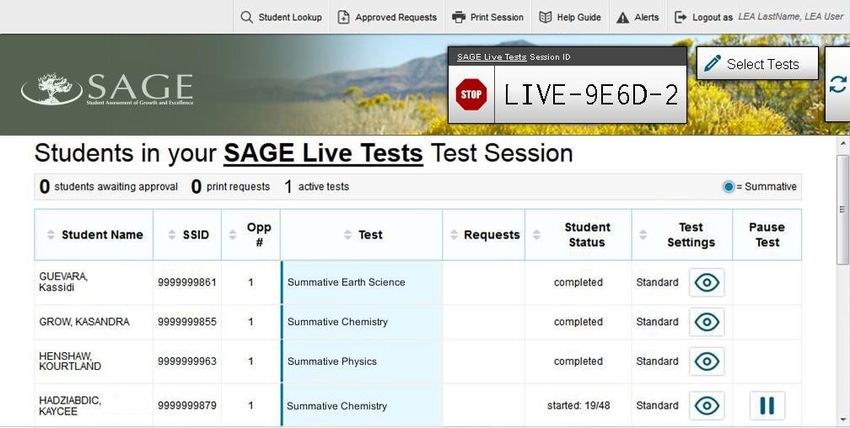Image resolution: width=850 pixels, height=428 pixels.
Task: Click the Select Tests button
Action: click(x=757, y=63)
